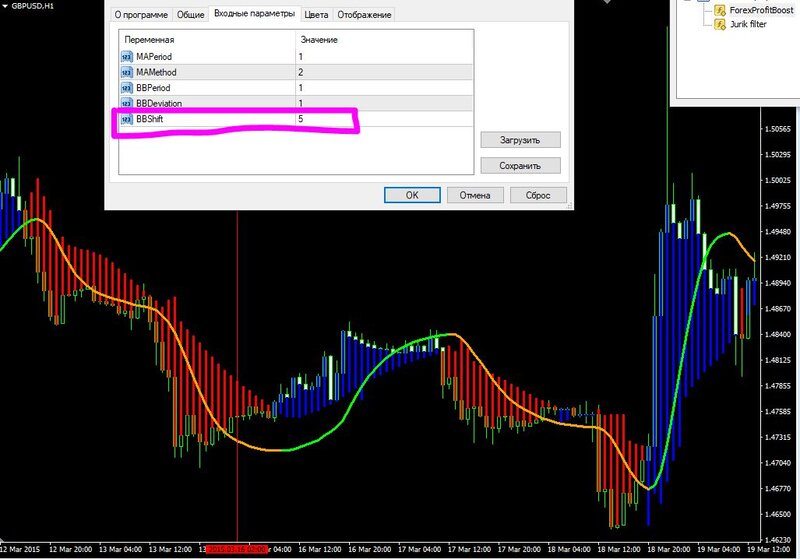Edit the MAMethod value 2 cell
This screenshot has height=559, width=800.
point(385,72)
